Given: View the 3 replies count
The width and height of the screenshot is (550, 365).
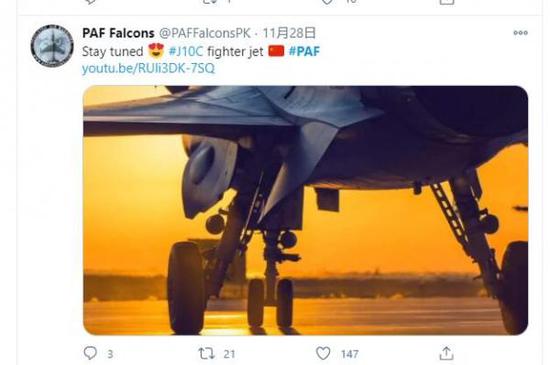Looking at the screenshot, I should pos(110,354).
